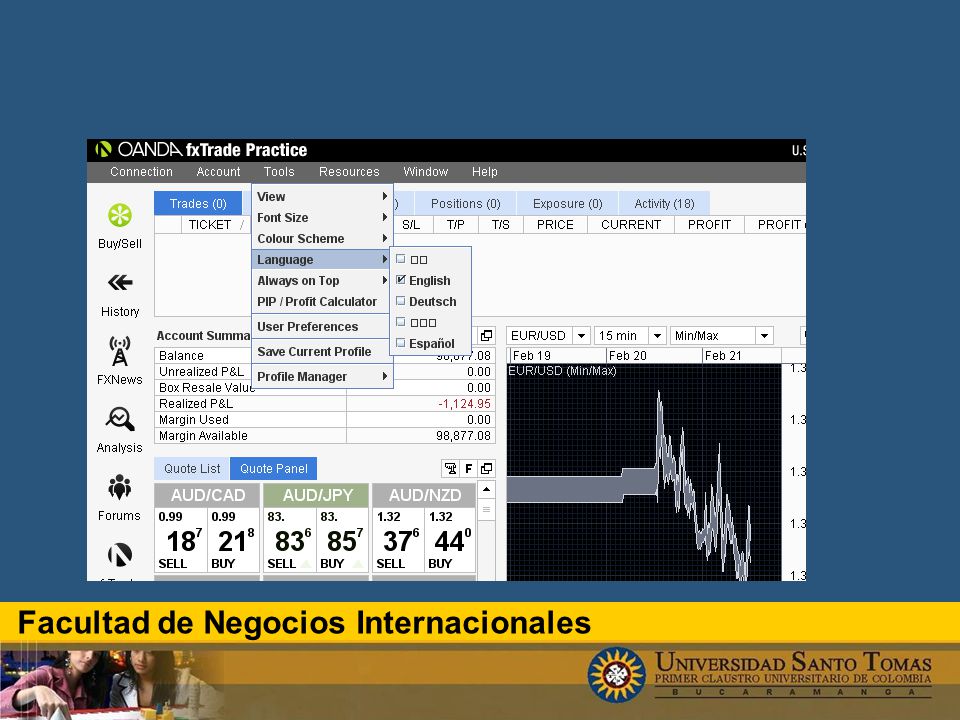Viewport: 960px width, 720px height.
Task: Open the Min/Max chart type dropdown
Action: pos(765,336)
